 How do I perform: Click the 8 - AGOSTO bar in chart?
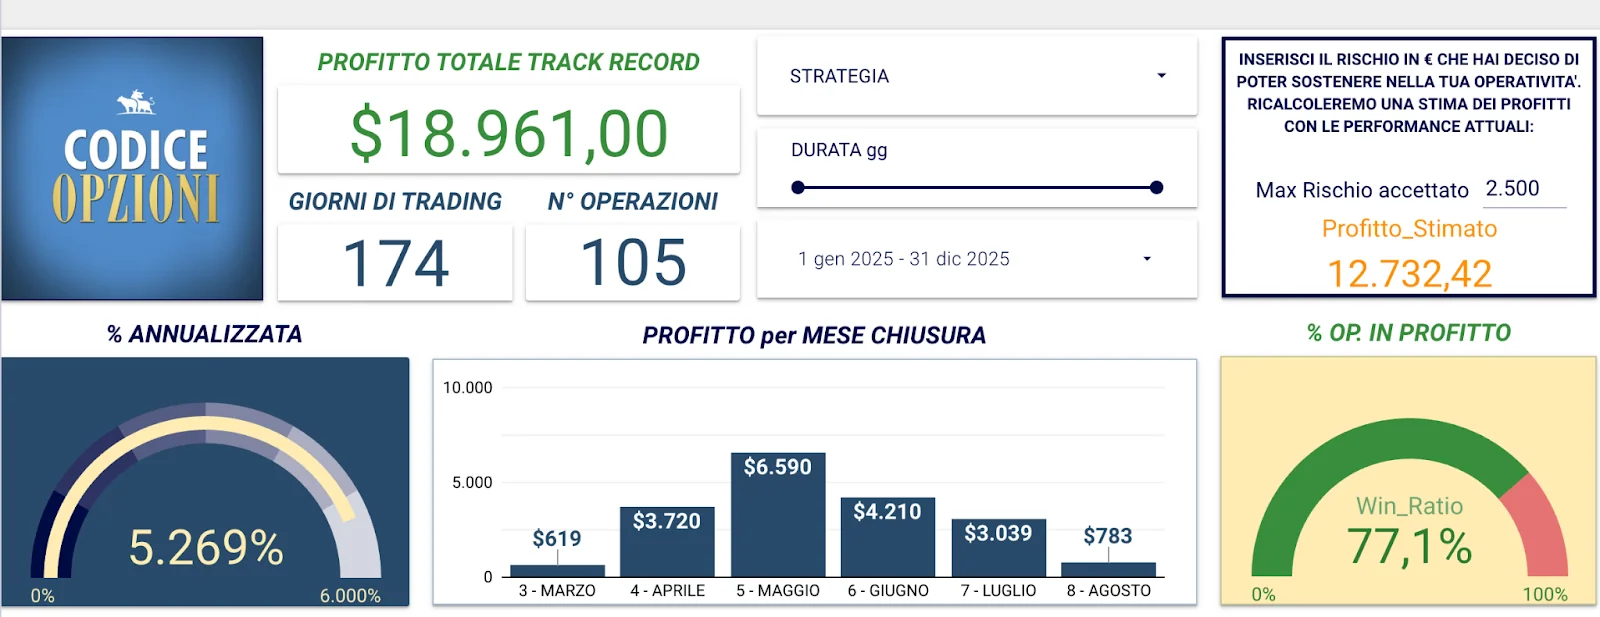(x=1108, y=570)
